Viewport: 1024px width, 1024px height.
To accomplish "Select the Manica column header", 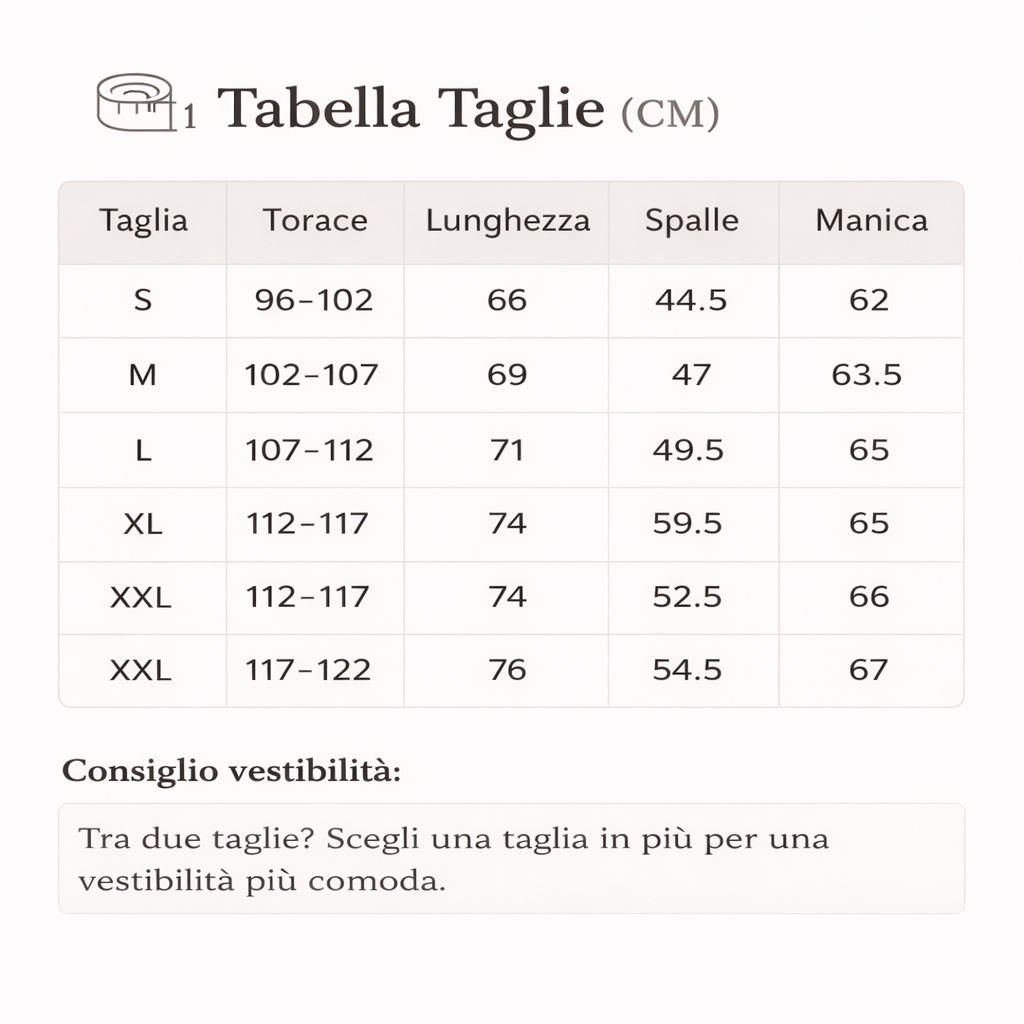I will coord(871,221).
